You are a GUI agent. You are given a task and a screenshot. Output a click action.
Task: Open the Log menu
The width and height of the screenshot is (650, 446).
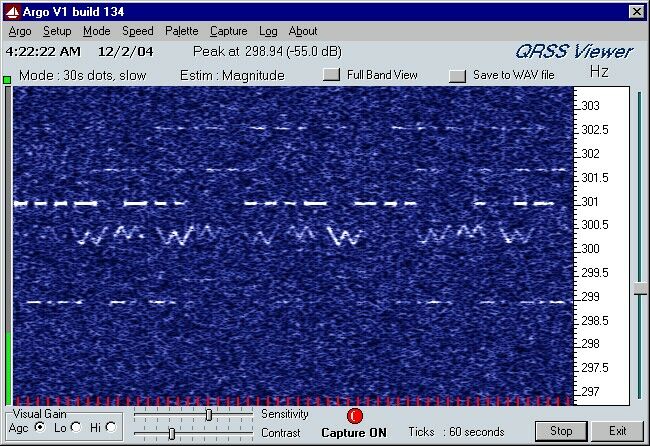coord(268,31)
